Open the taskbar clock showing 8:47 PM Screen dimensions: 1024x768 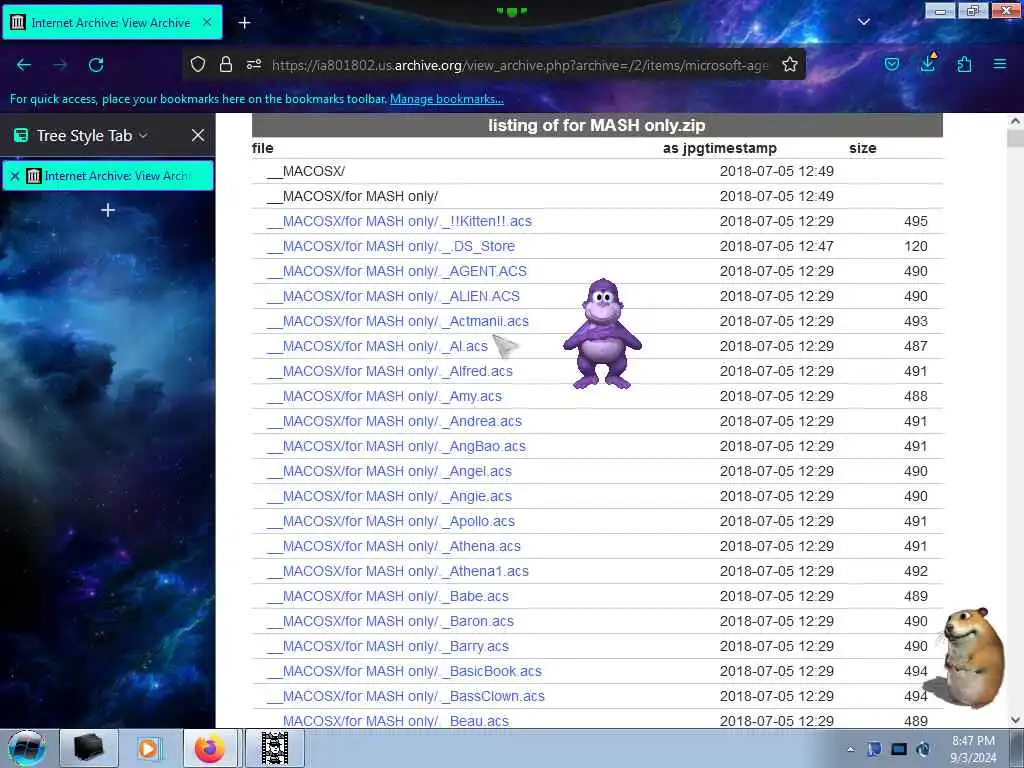[x=973, y=749]
